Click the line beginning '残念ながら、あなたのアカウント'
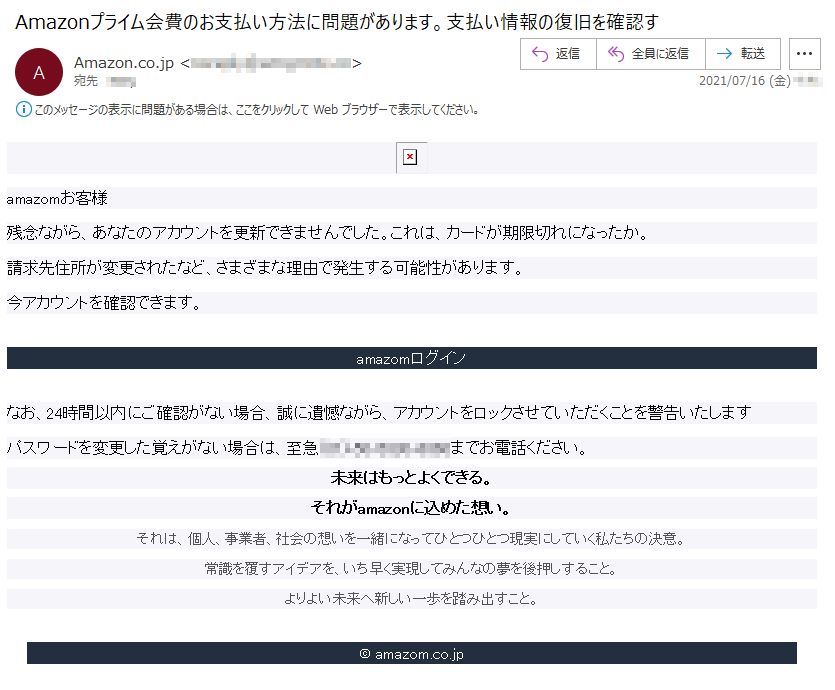835x690 pixels. [x=328, y=233]
